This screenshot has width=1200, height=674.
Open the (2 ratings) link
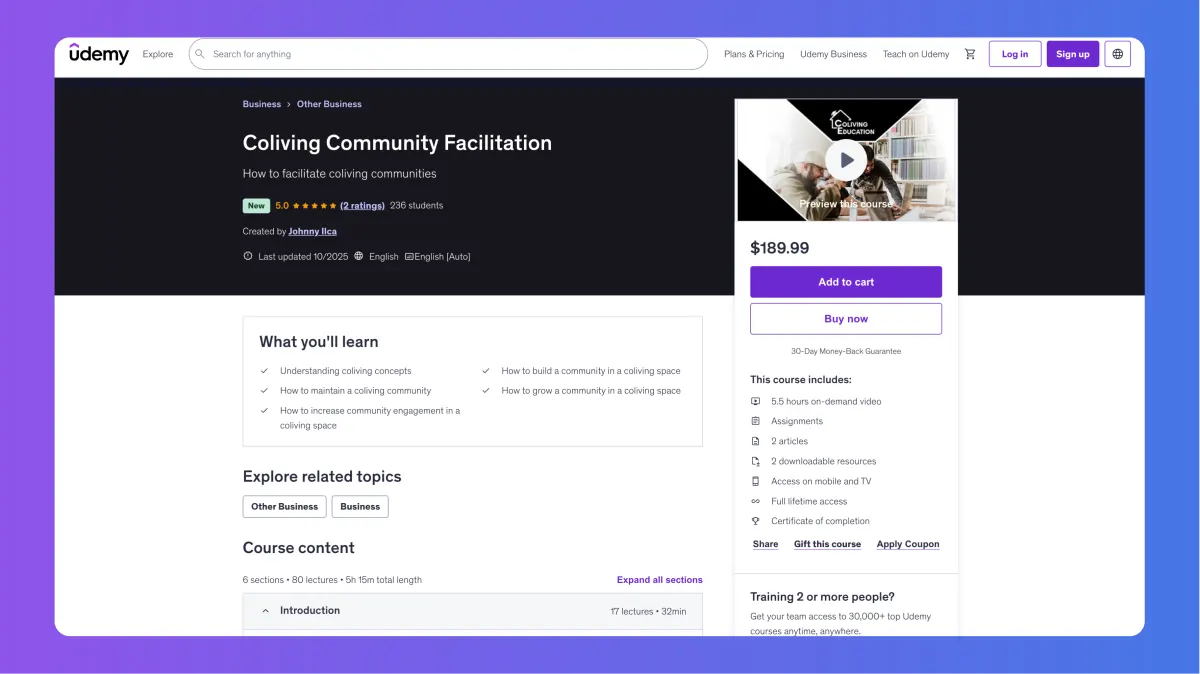click(362, 205)
